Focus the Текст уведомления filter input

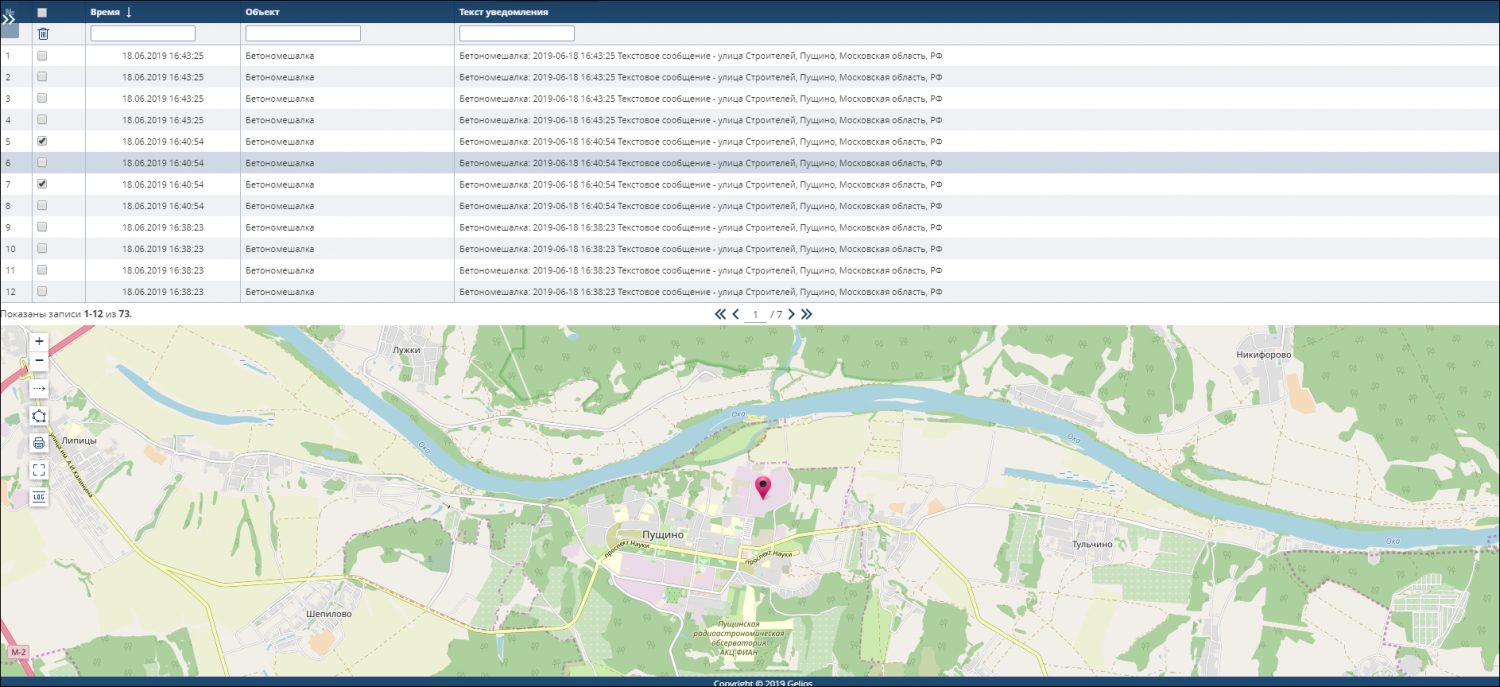517,34
